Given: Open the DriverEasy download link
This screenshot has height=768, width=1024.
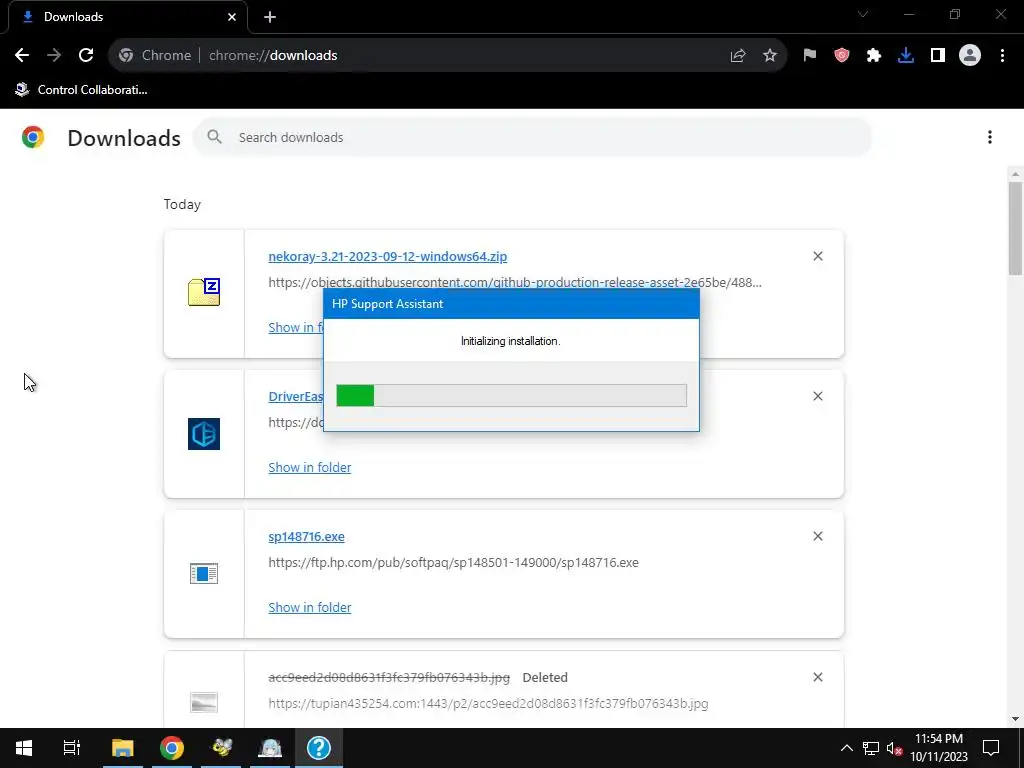Looking at the screenshot, I should (296, 396).
